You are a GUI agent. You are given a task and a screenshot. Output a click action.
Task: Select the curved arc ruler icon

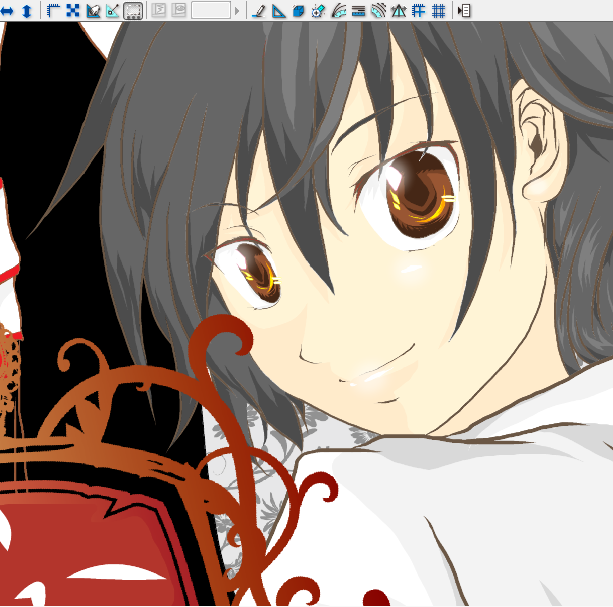(339, 11)
